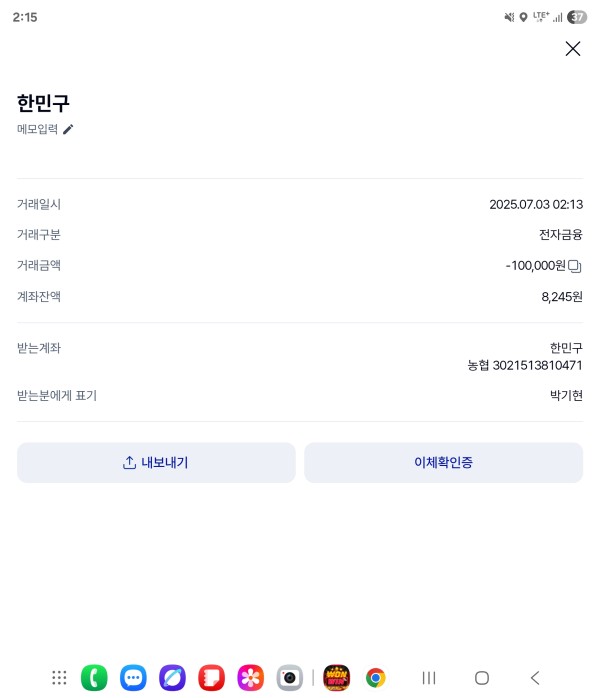Open the blue Messages app

coord(133,678)
